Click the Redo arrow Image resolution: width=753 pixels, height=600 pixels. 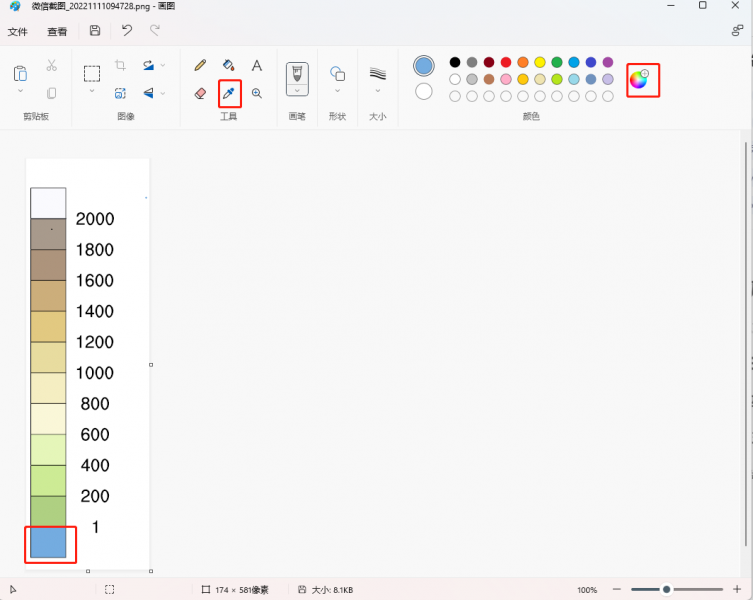click(x=155, y=31)
